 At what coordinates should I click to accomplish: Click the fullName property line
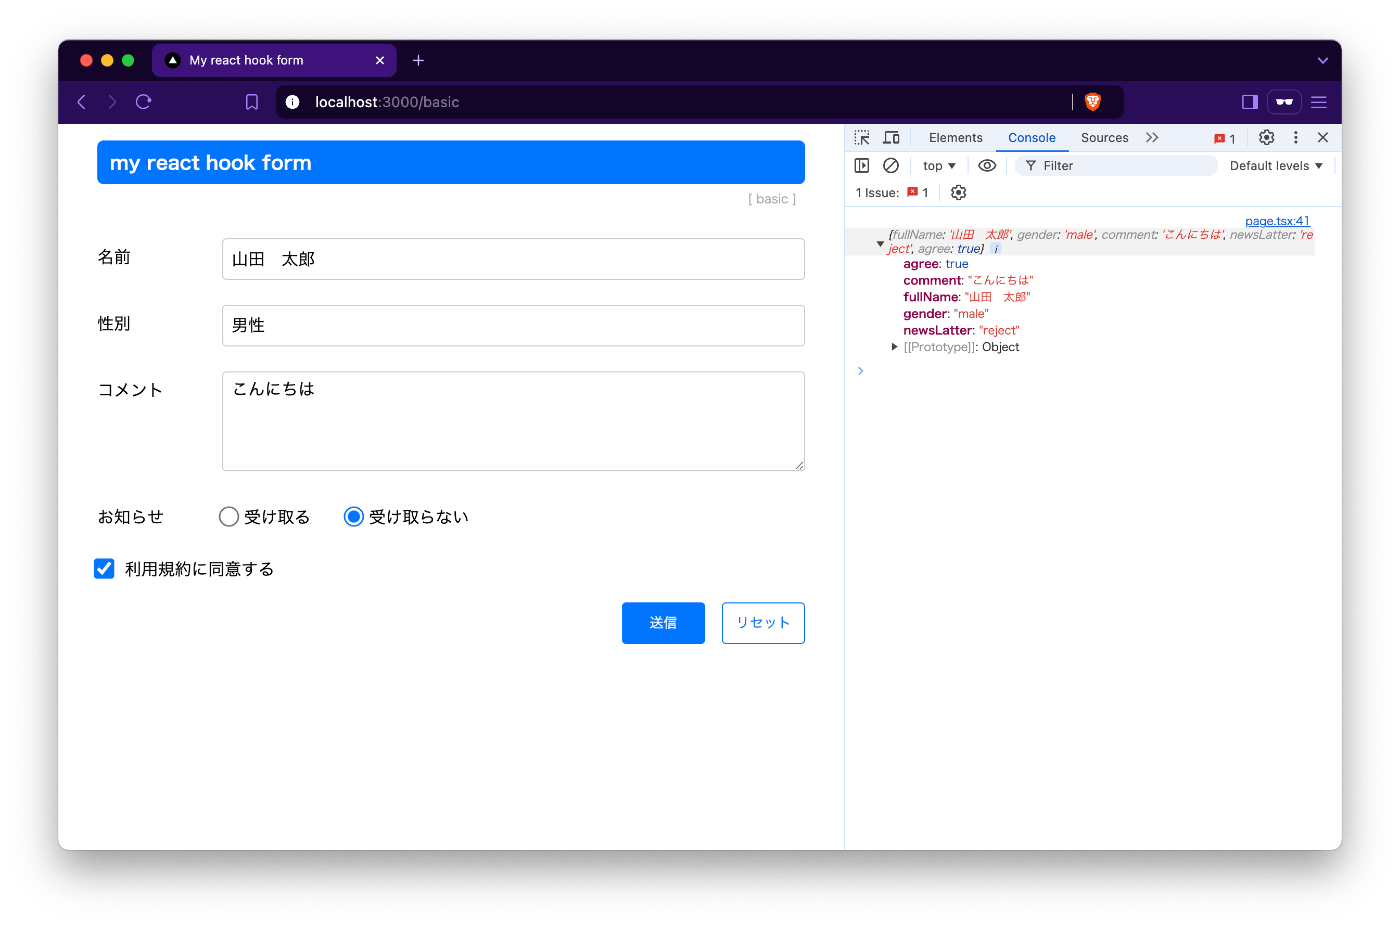coord(966,297)
